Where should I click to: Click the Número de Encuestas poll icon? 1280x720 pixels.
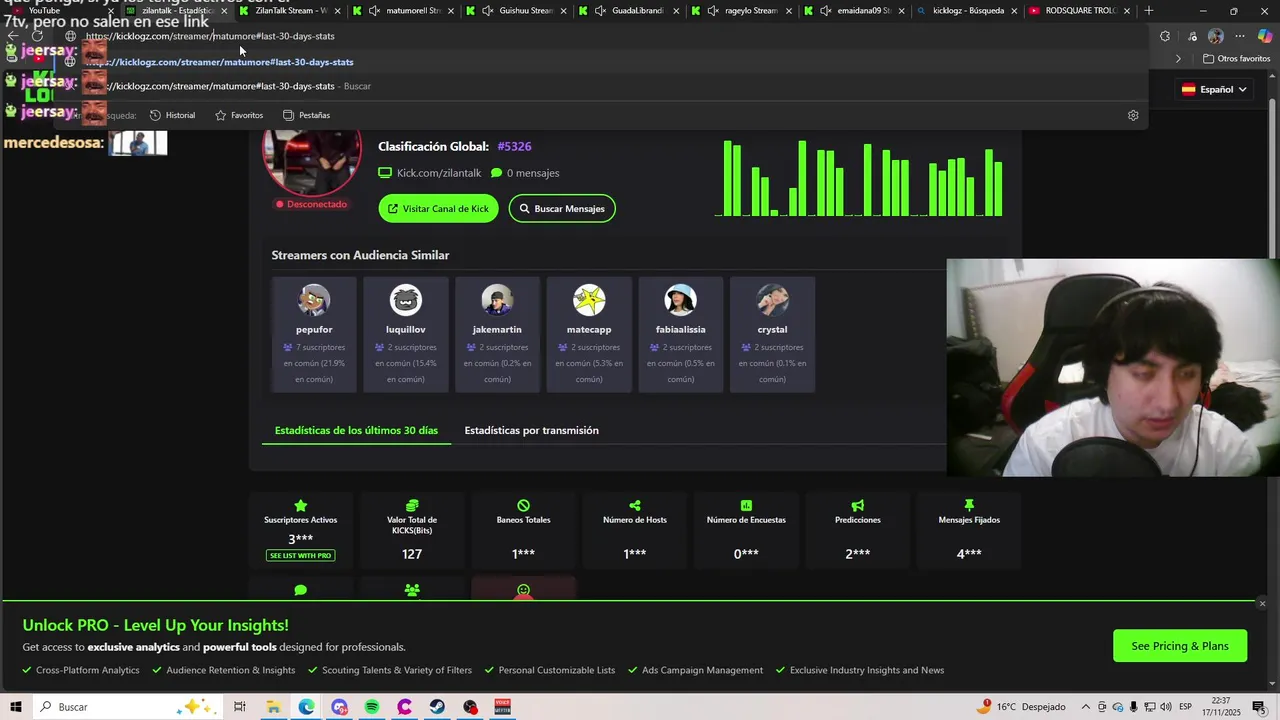[746, 506]
